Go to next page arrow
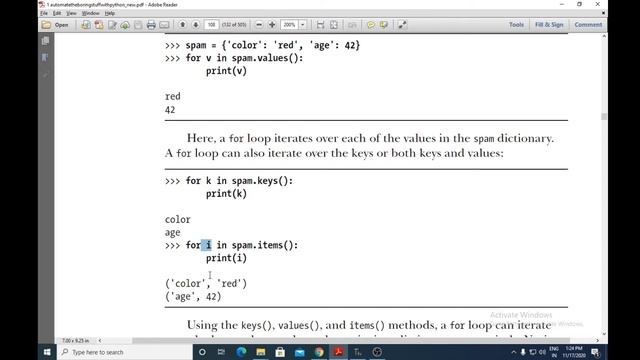 click(196, 25)
